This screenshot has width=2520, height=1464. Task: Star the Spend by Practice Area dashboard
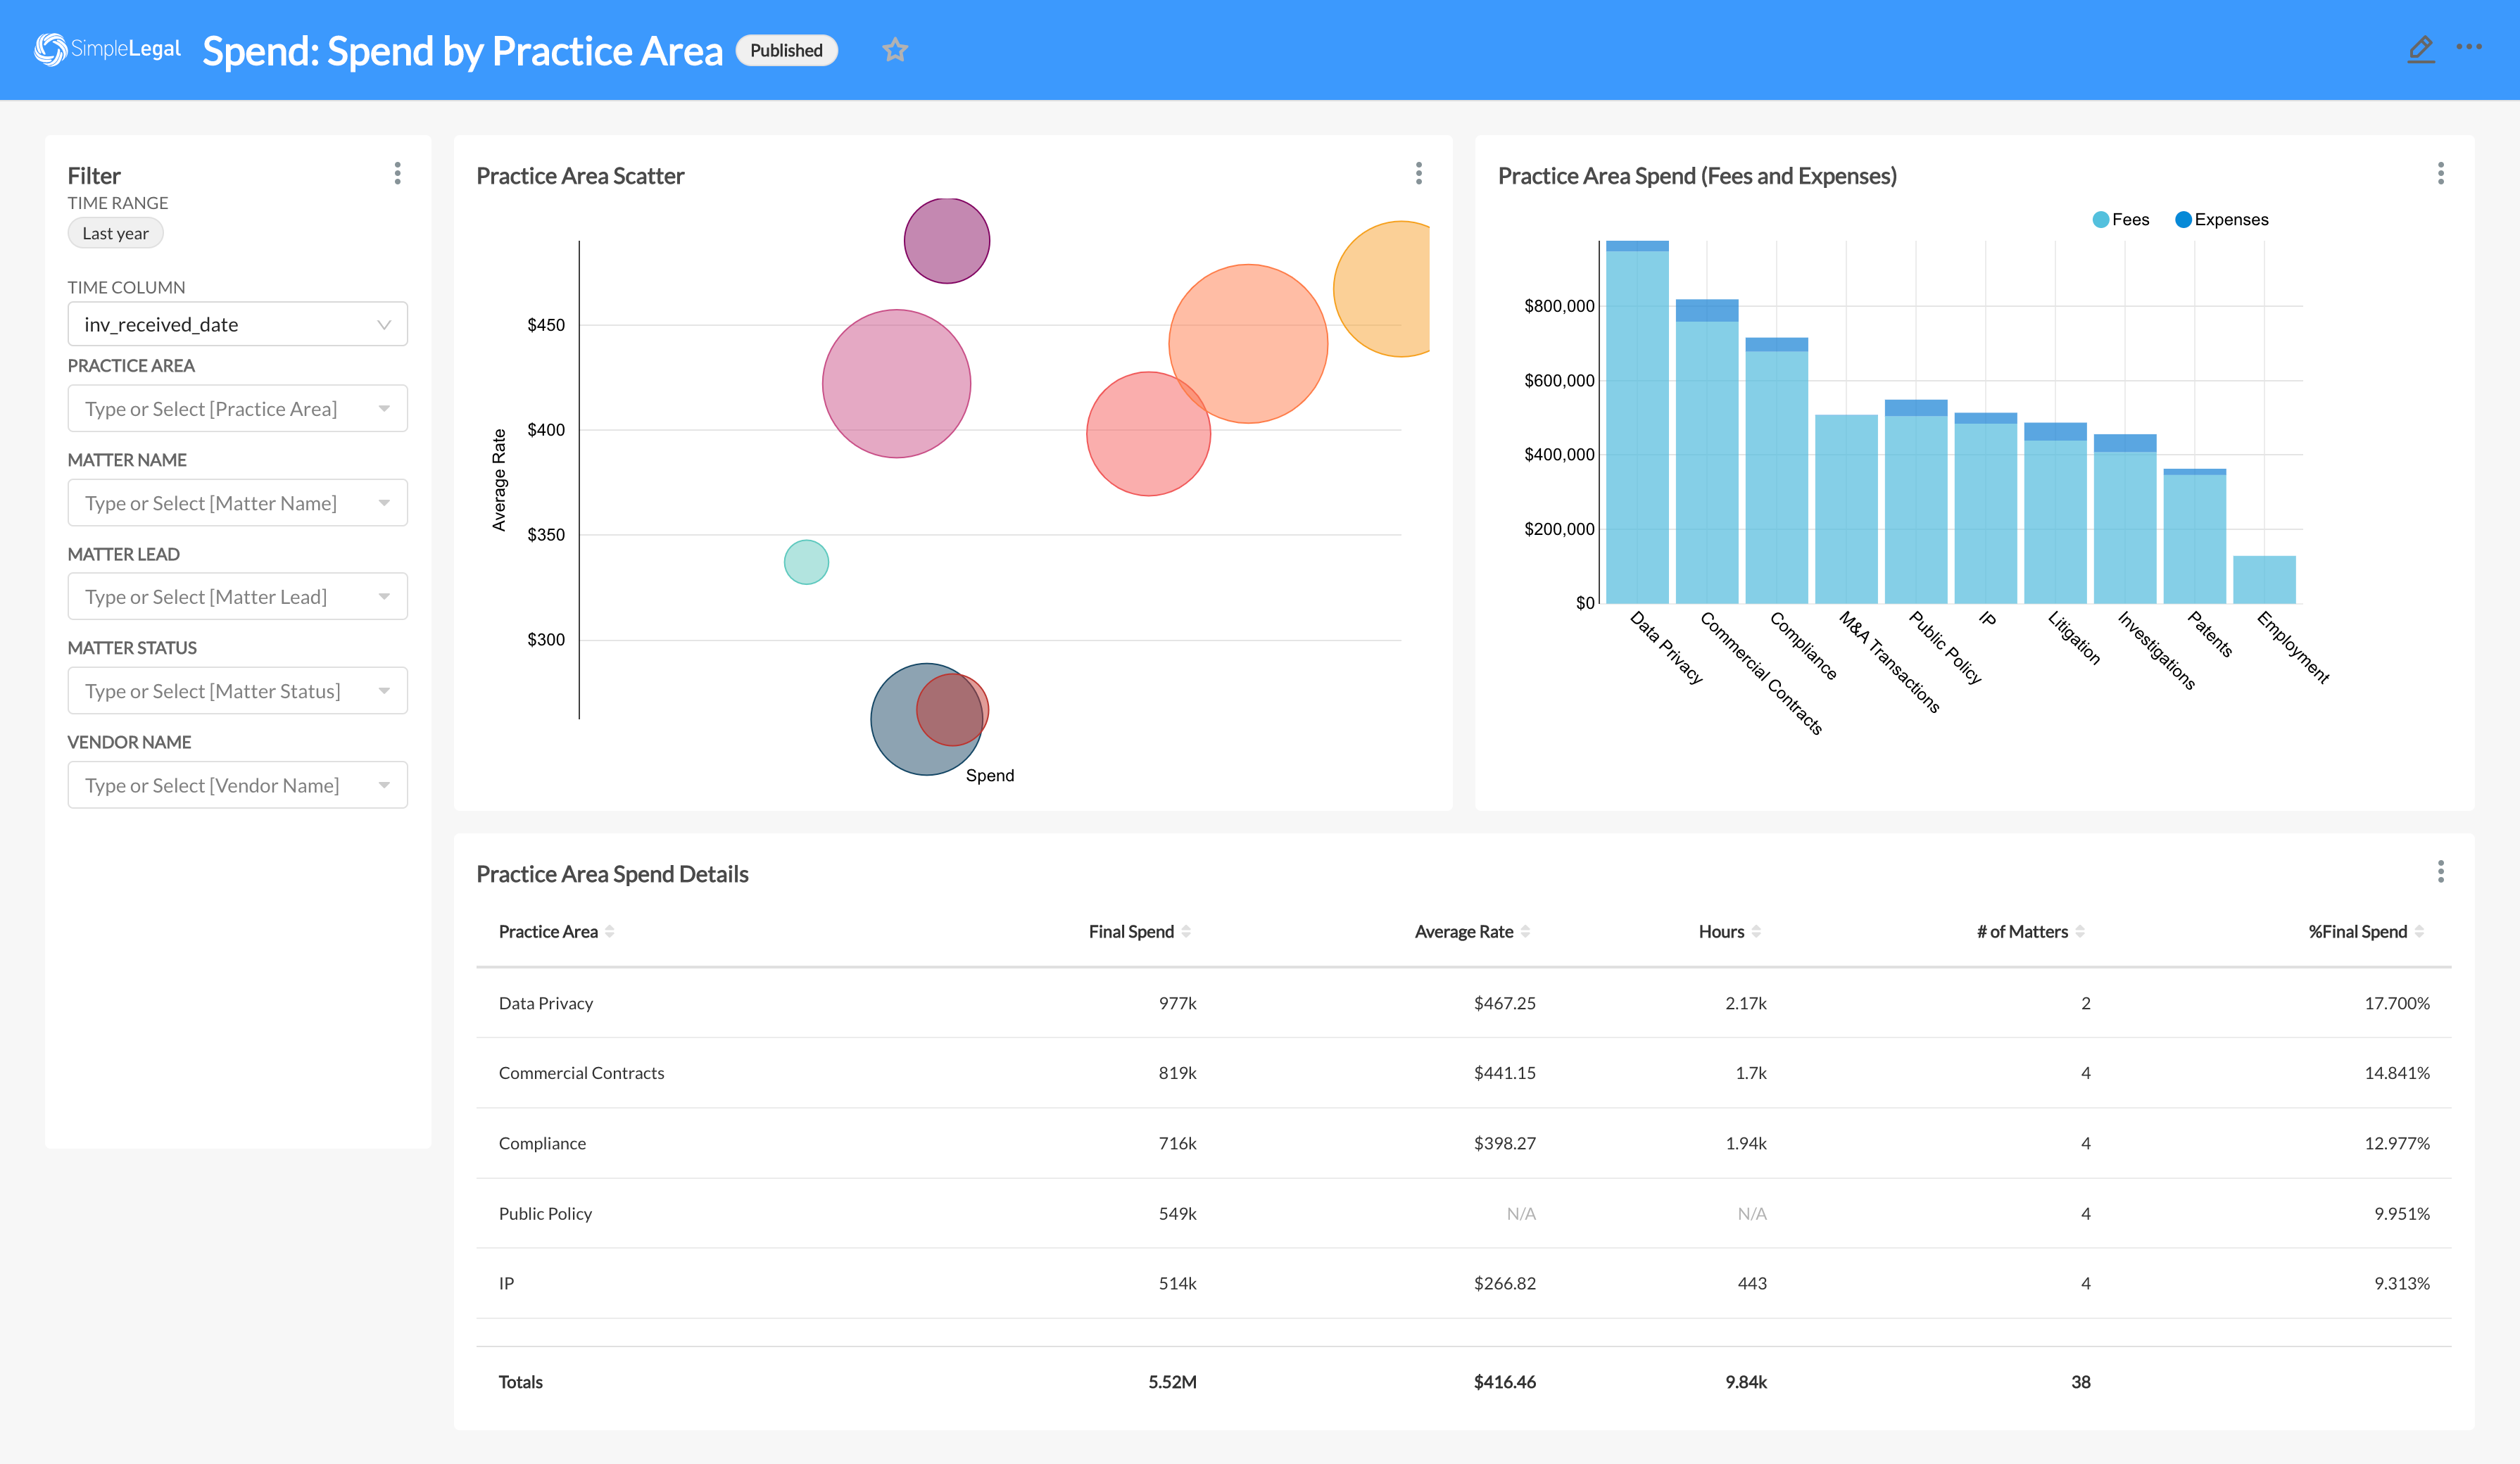[x=895, y=49]
